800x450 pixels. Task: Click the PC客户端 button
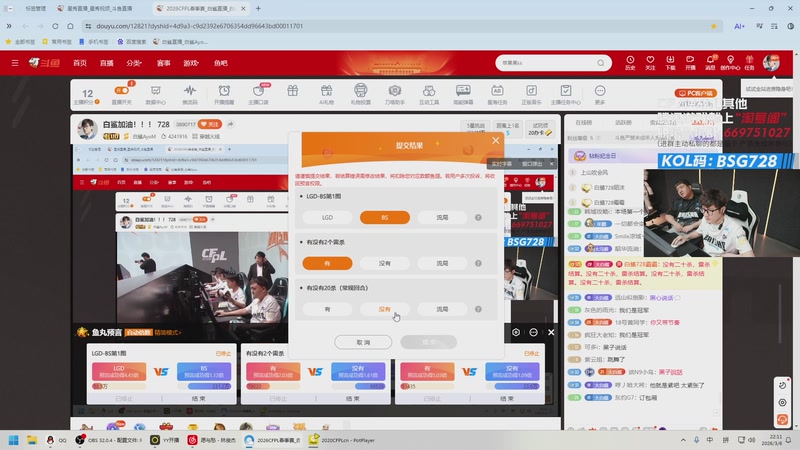[x=695, y=93]
